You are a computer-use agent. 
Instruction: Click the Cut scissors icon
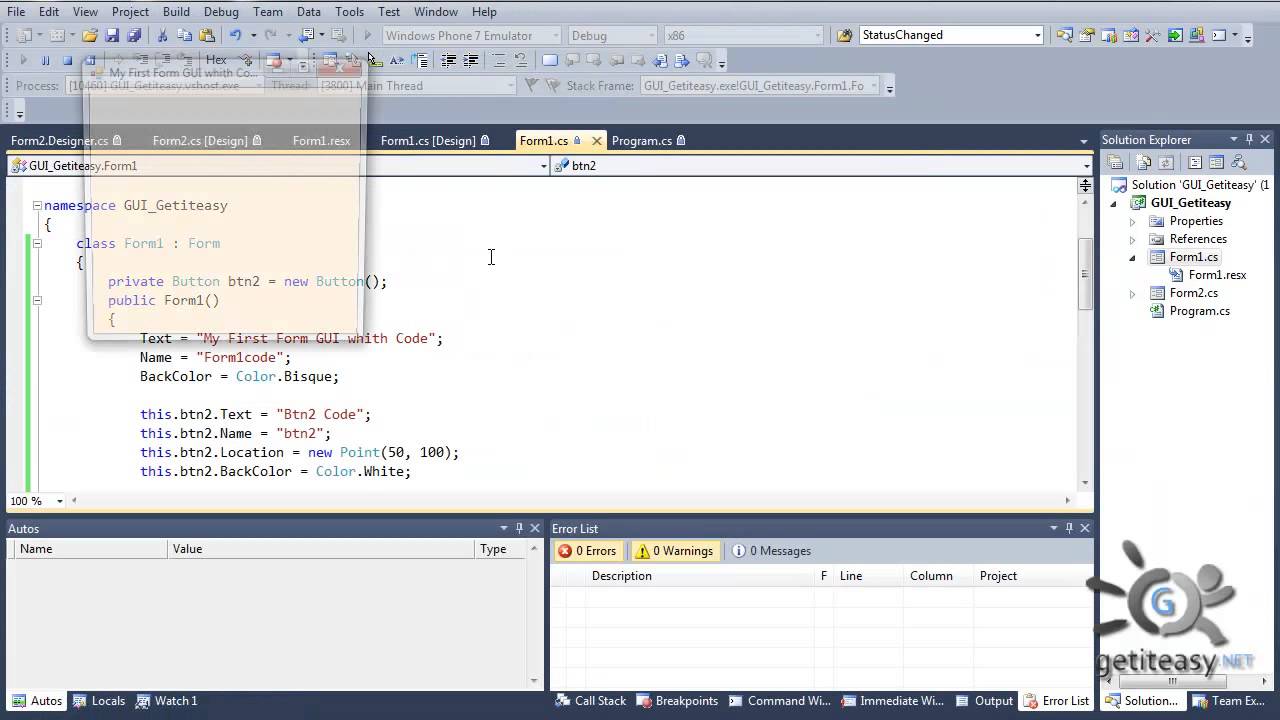(162, 35)
